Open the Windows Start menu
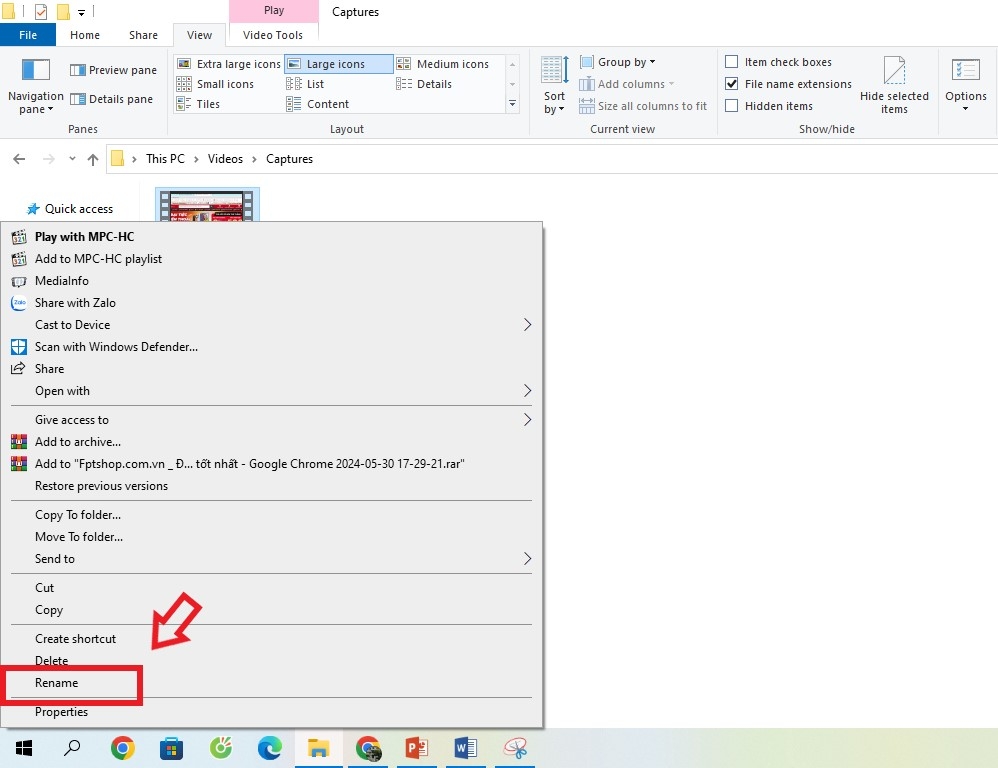 click(24, 748)
